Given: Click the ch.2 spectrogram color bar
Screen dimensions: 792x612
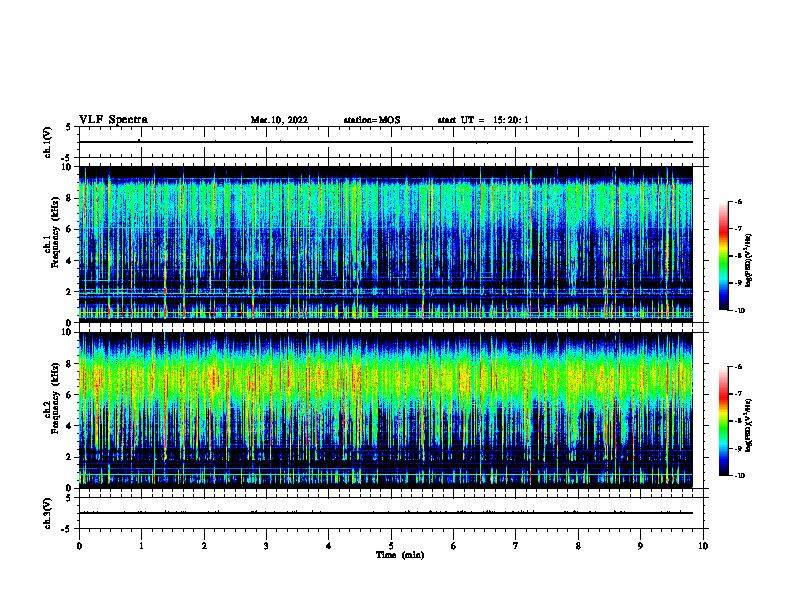Looking at the screenshot, I should tap(723, 421).
